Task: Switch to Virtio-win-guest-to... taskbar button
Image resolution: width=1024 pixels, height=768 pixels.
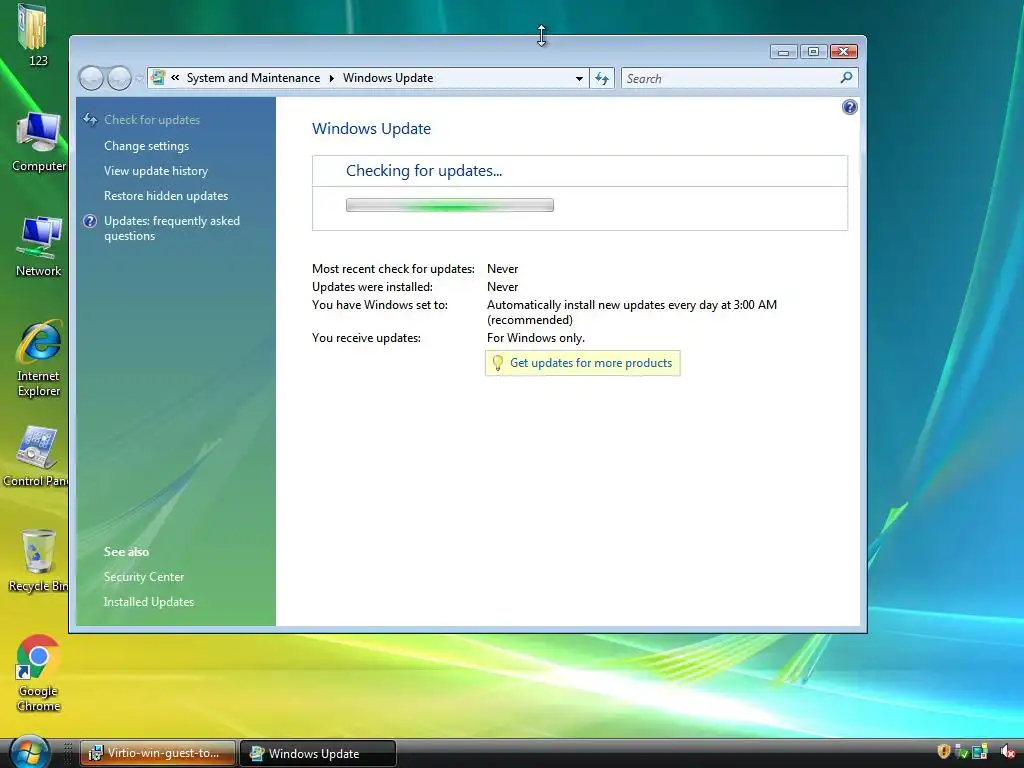Action: (x=158, y=753)
